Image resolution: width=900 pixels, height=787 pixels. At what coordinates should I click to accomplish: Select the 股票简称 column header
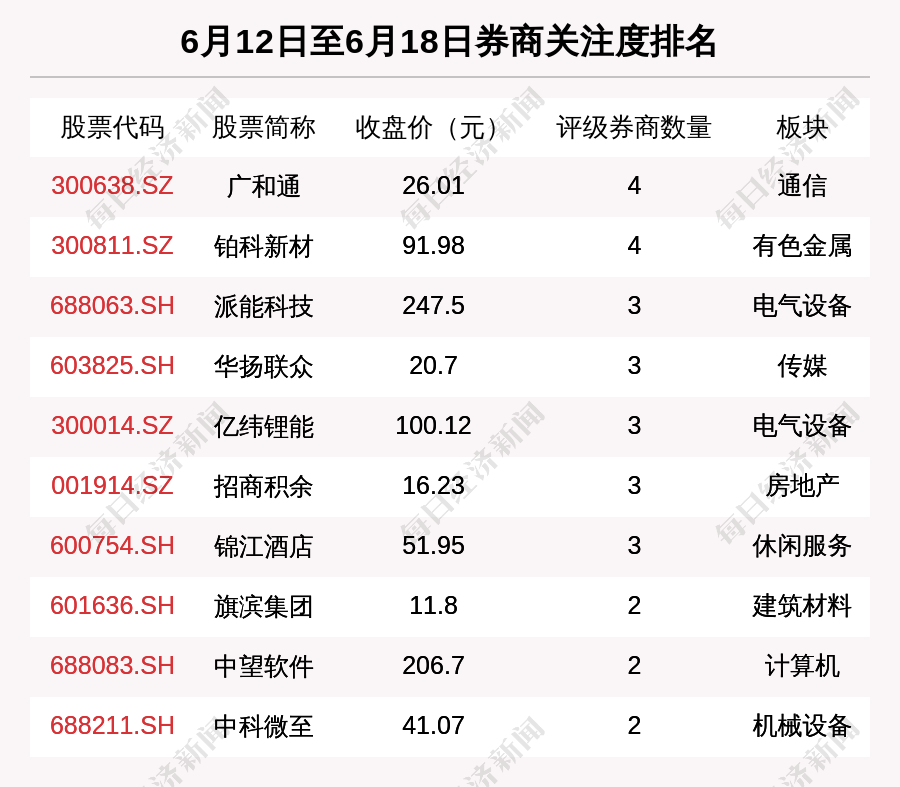click(263, 127)
